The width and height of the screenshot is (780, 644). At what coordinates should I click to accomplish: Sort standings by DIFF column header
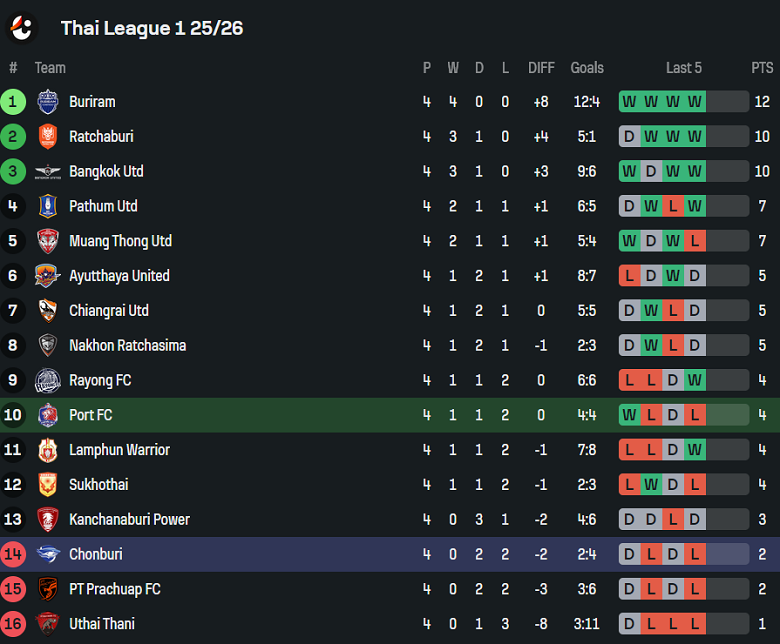[x=541, y=68]
